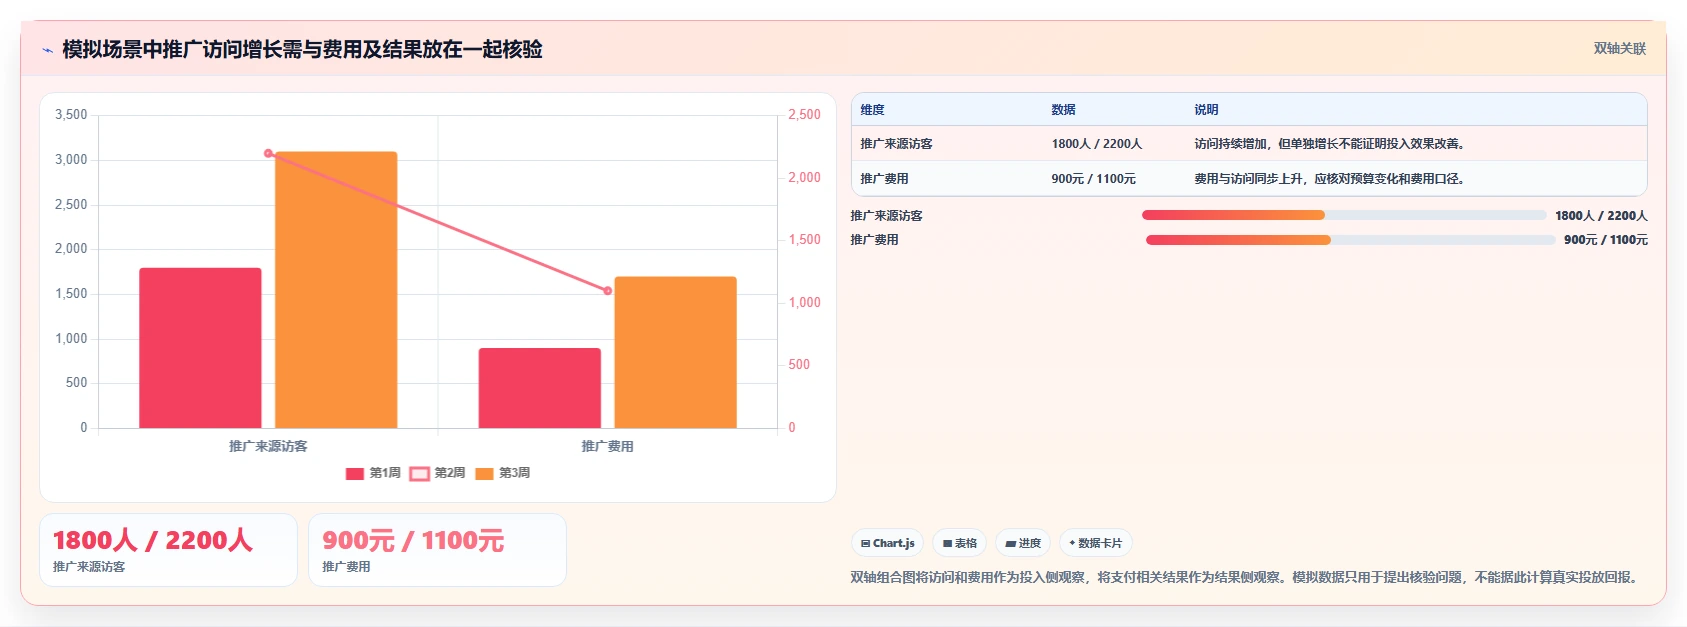This screenshot has height=627, width=1687.
Task: Click the 第2周 outlined legend swatch
Action: 420,474
